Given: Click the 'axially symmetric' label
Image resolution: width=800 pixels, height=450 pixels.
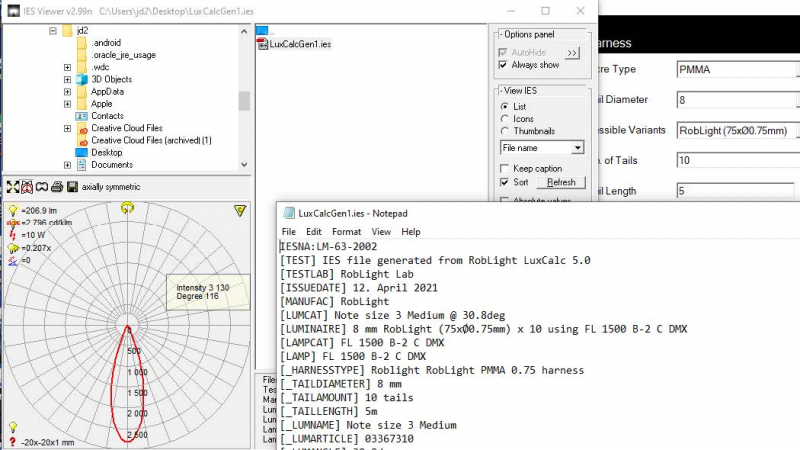Looking at the screenshot, I should pos(111,187).
